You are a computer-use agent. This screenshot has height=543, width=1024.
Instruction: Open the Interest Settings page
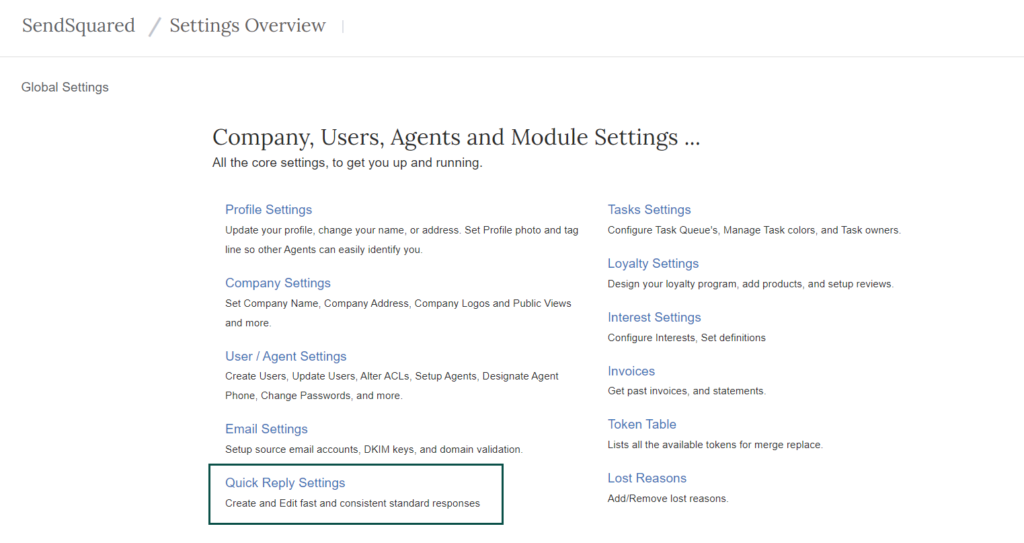pyautogui.click(x=654, y=317)
